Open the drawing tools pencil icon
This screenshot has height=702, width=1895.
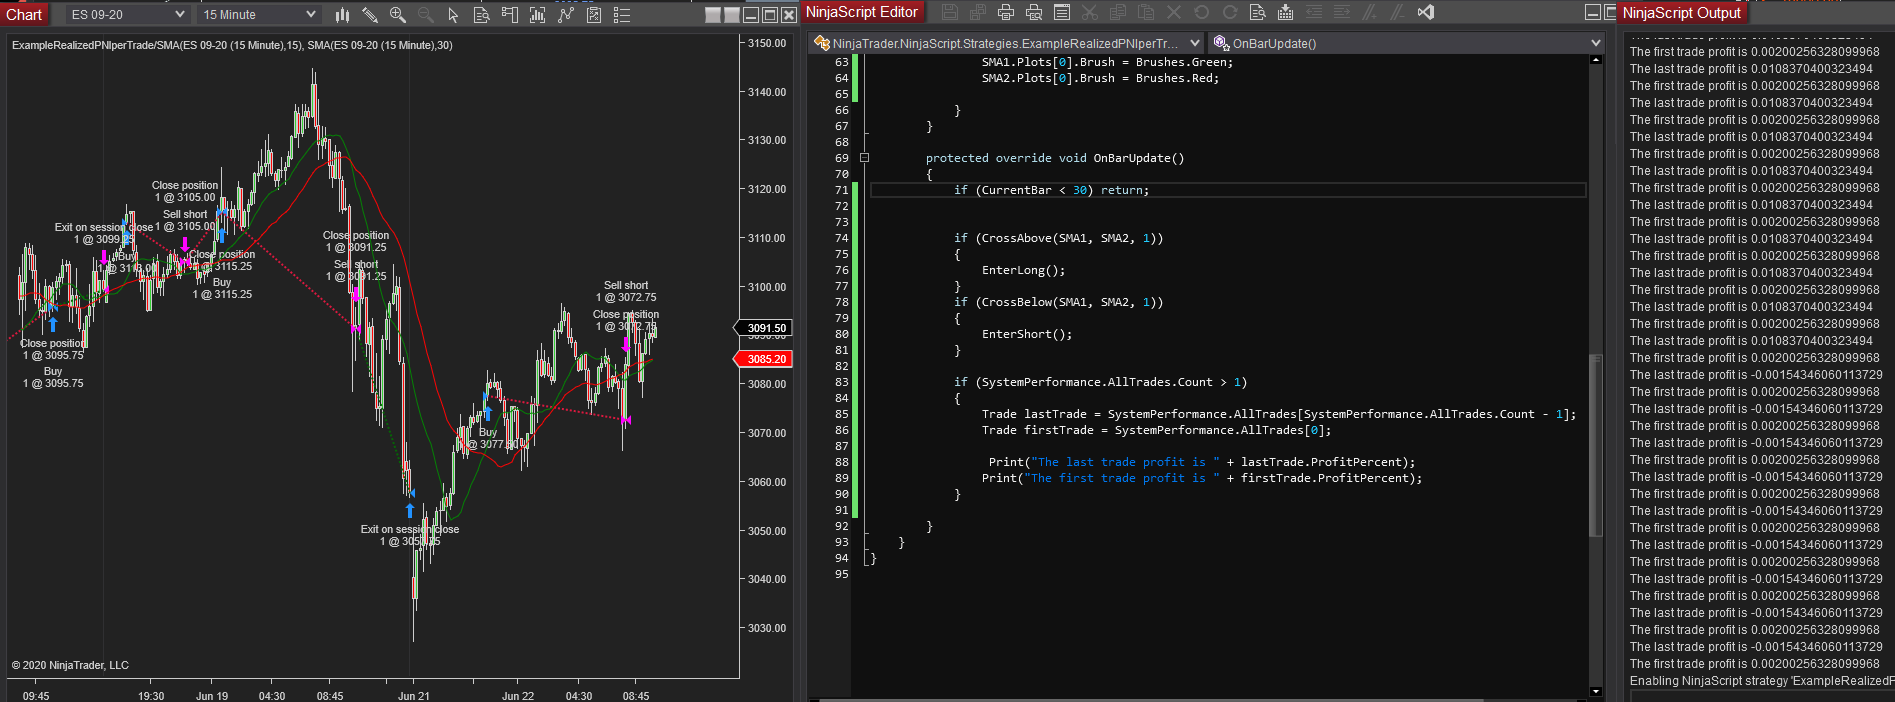pyautogui.click(x=370, y=15)
